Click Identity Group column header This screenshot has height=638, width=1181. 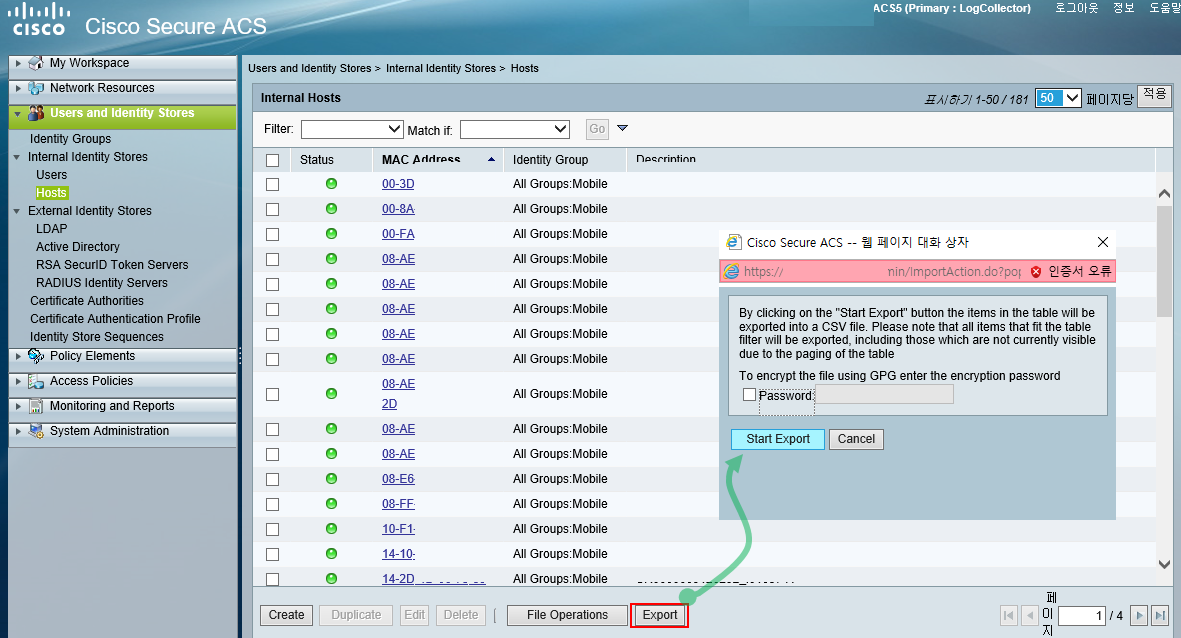551,160
